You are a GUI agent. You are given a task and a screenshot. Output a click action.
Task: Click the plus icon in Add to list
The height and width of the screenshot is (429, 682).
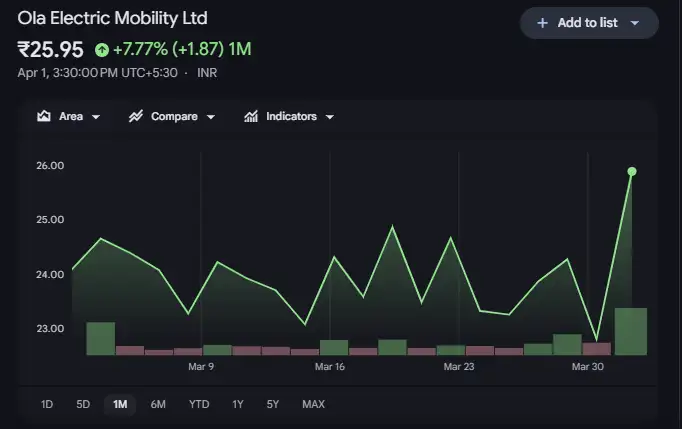coord(542,23)
